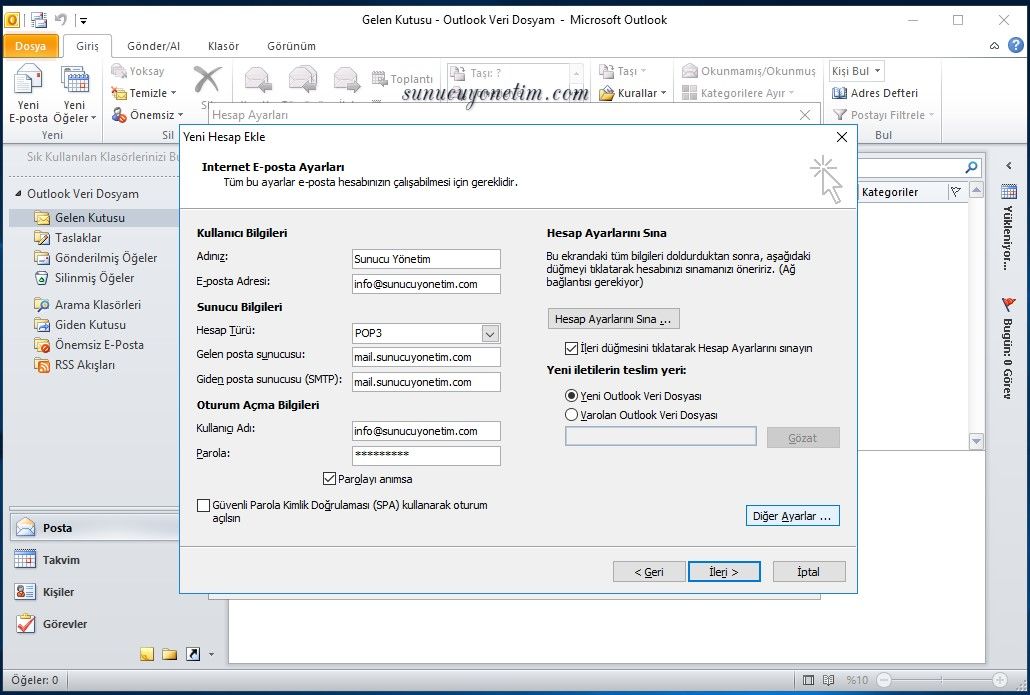Click the Parola password field
Image resolution: width=1030 pixels, height=695 pixels.
click(x=426, y=455)
